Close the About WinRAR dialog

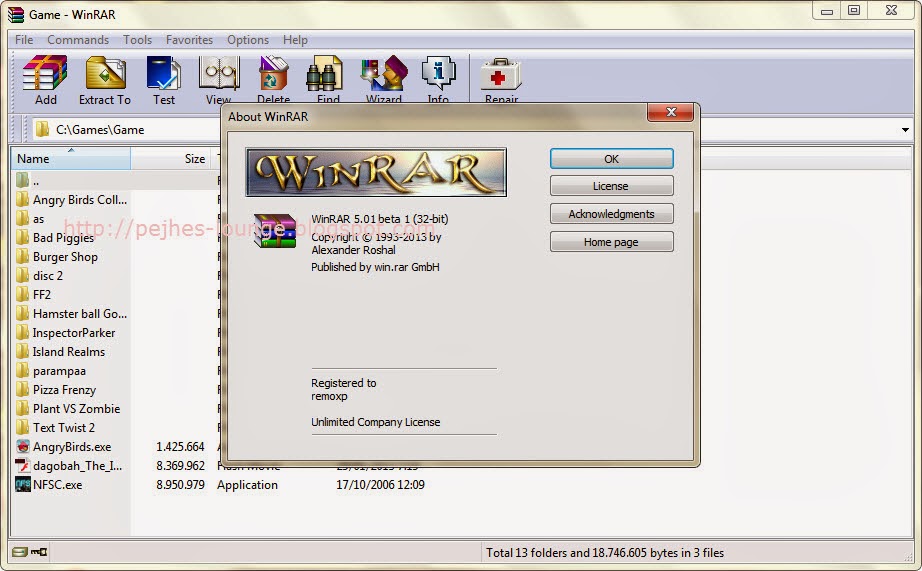670,112
